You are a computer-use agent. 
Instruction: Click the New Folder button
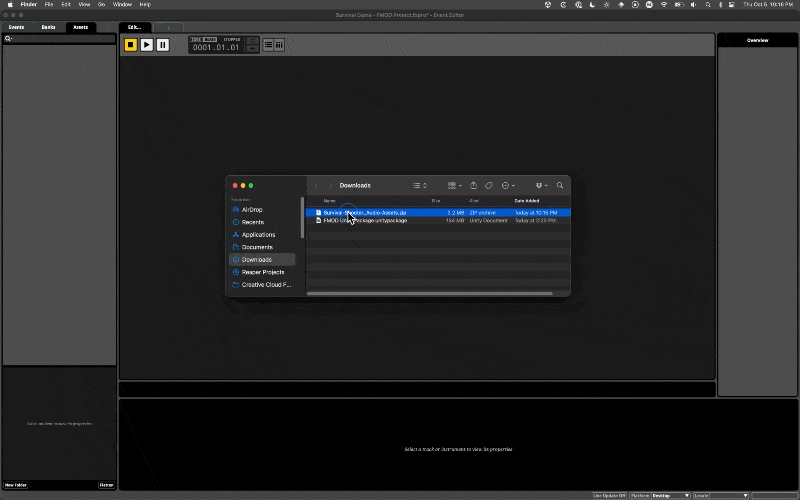pos(16,484)
